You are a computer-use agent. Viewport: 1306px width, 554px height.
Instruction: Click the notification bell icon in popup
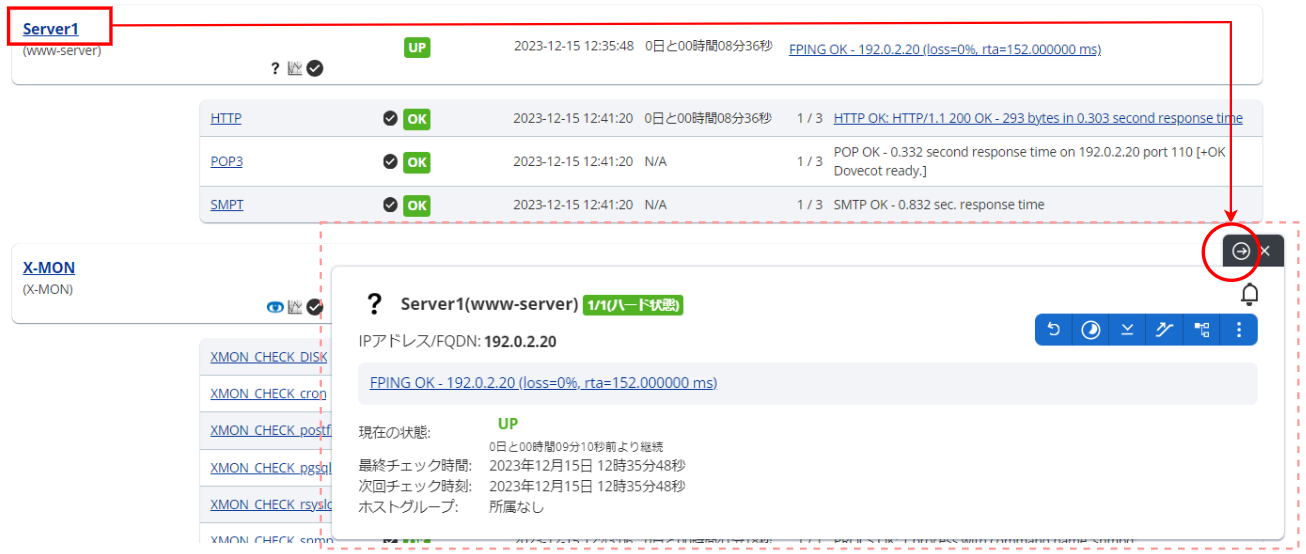(x=1249, y=294)
